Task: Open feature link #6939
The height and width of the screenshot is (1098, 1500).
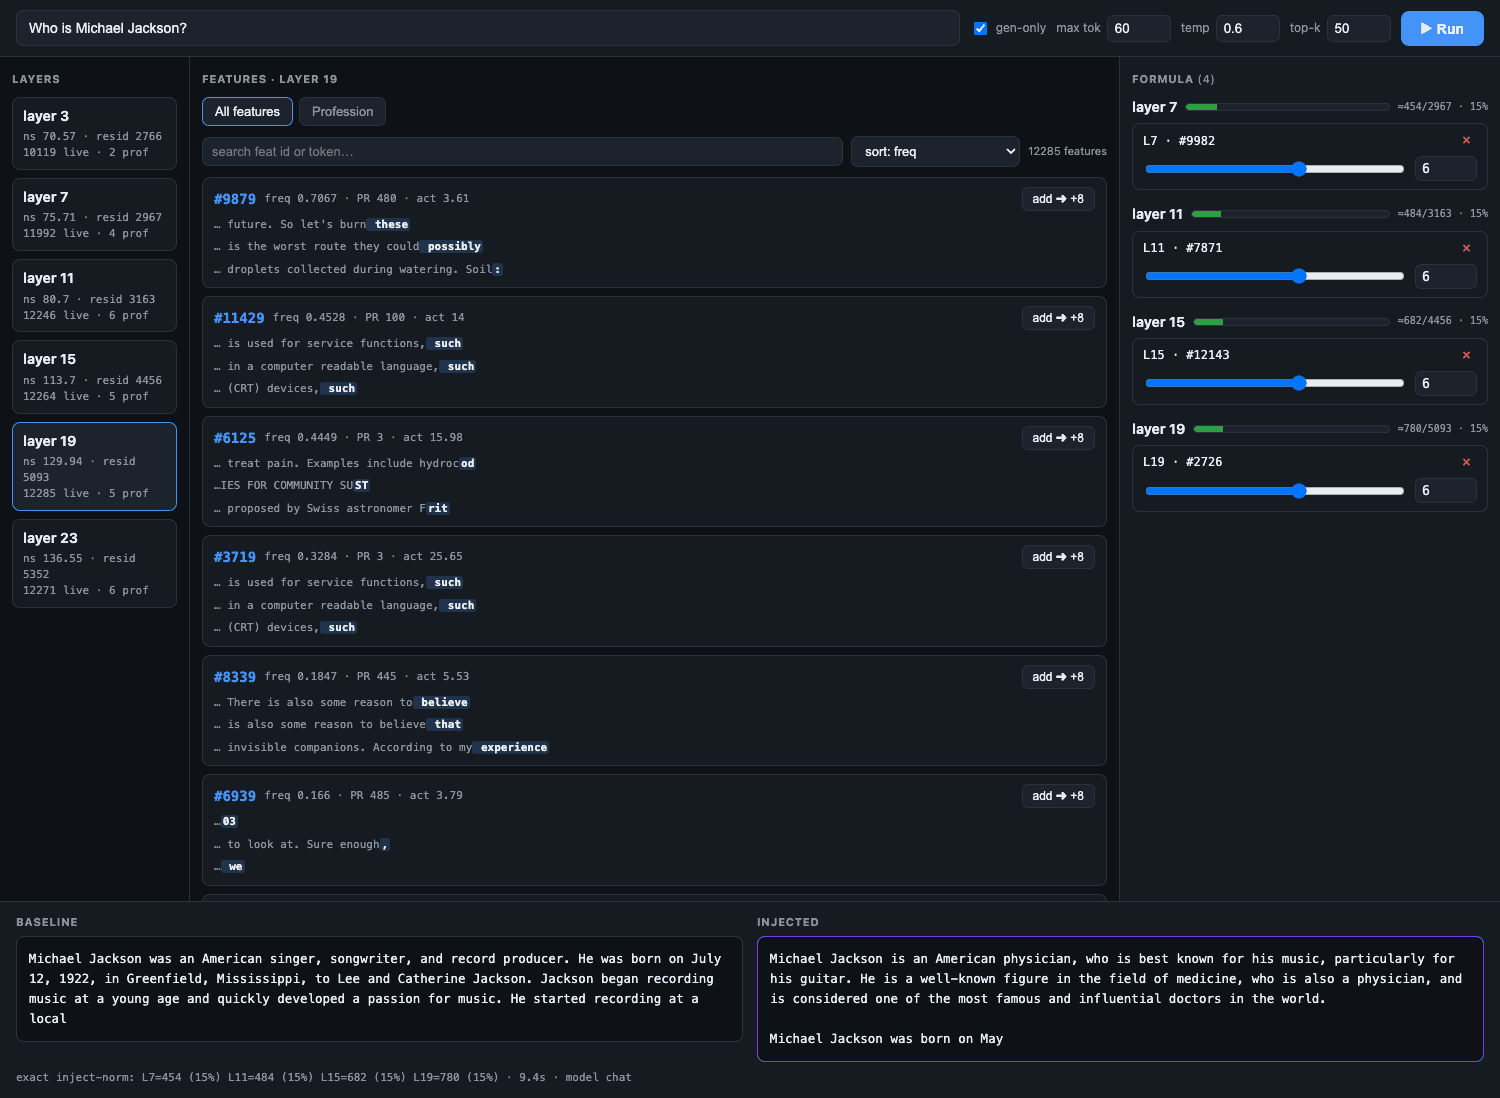Action: (x=234, y=796)
